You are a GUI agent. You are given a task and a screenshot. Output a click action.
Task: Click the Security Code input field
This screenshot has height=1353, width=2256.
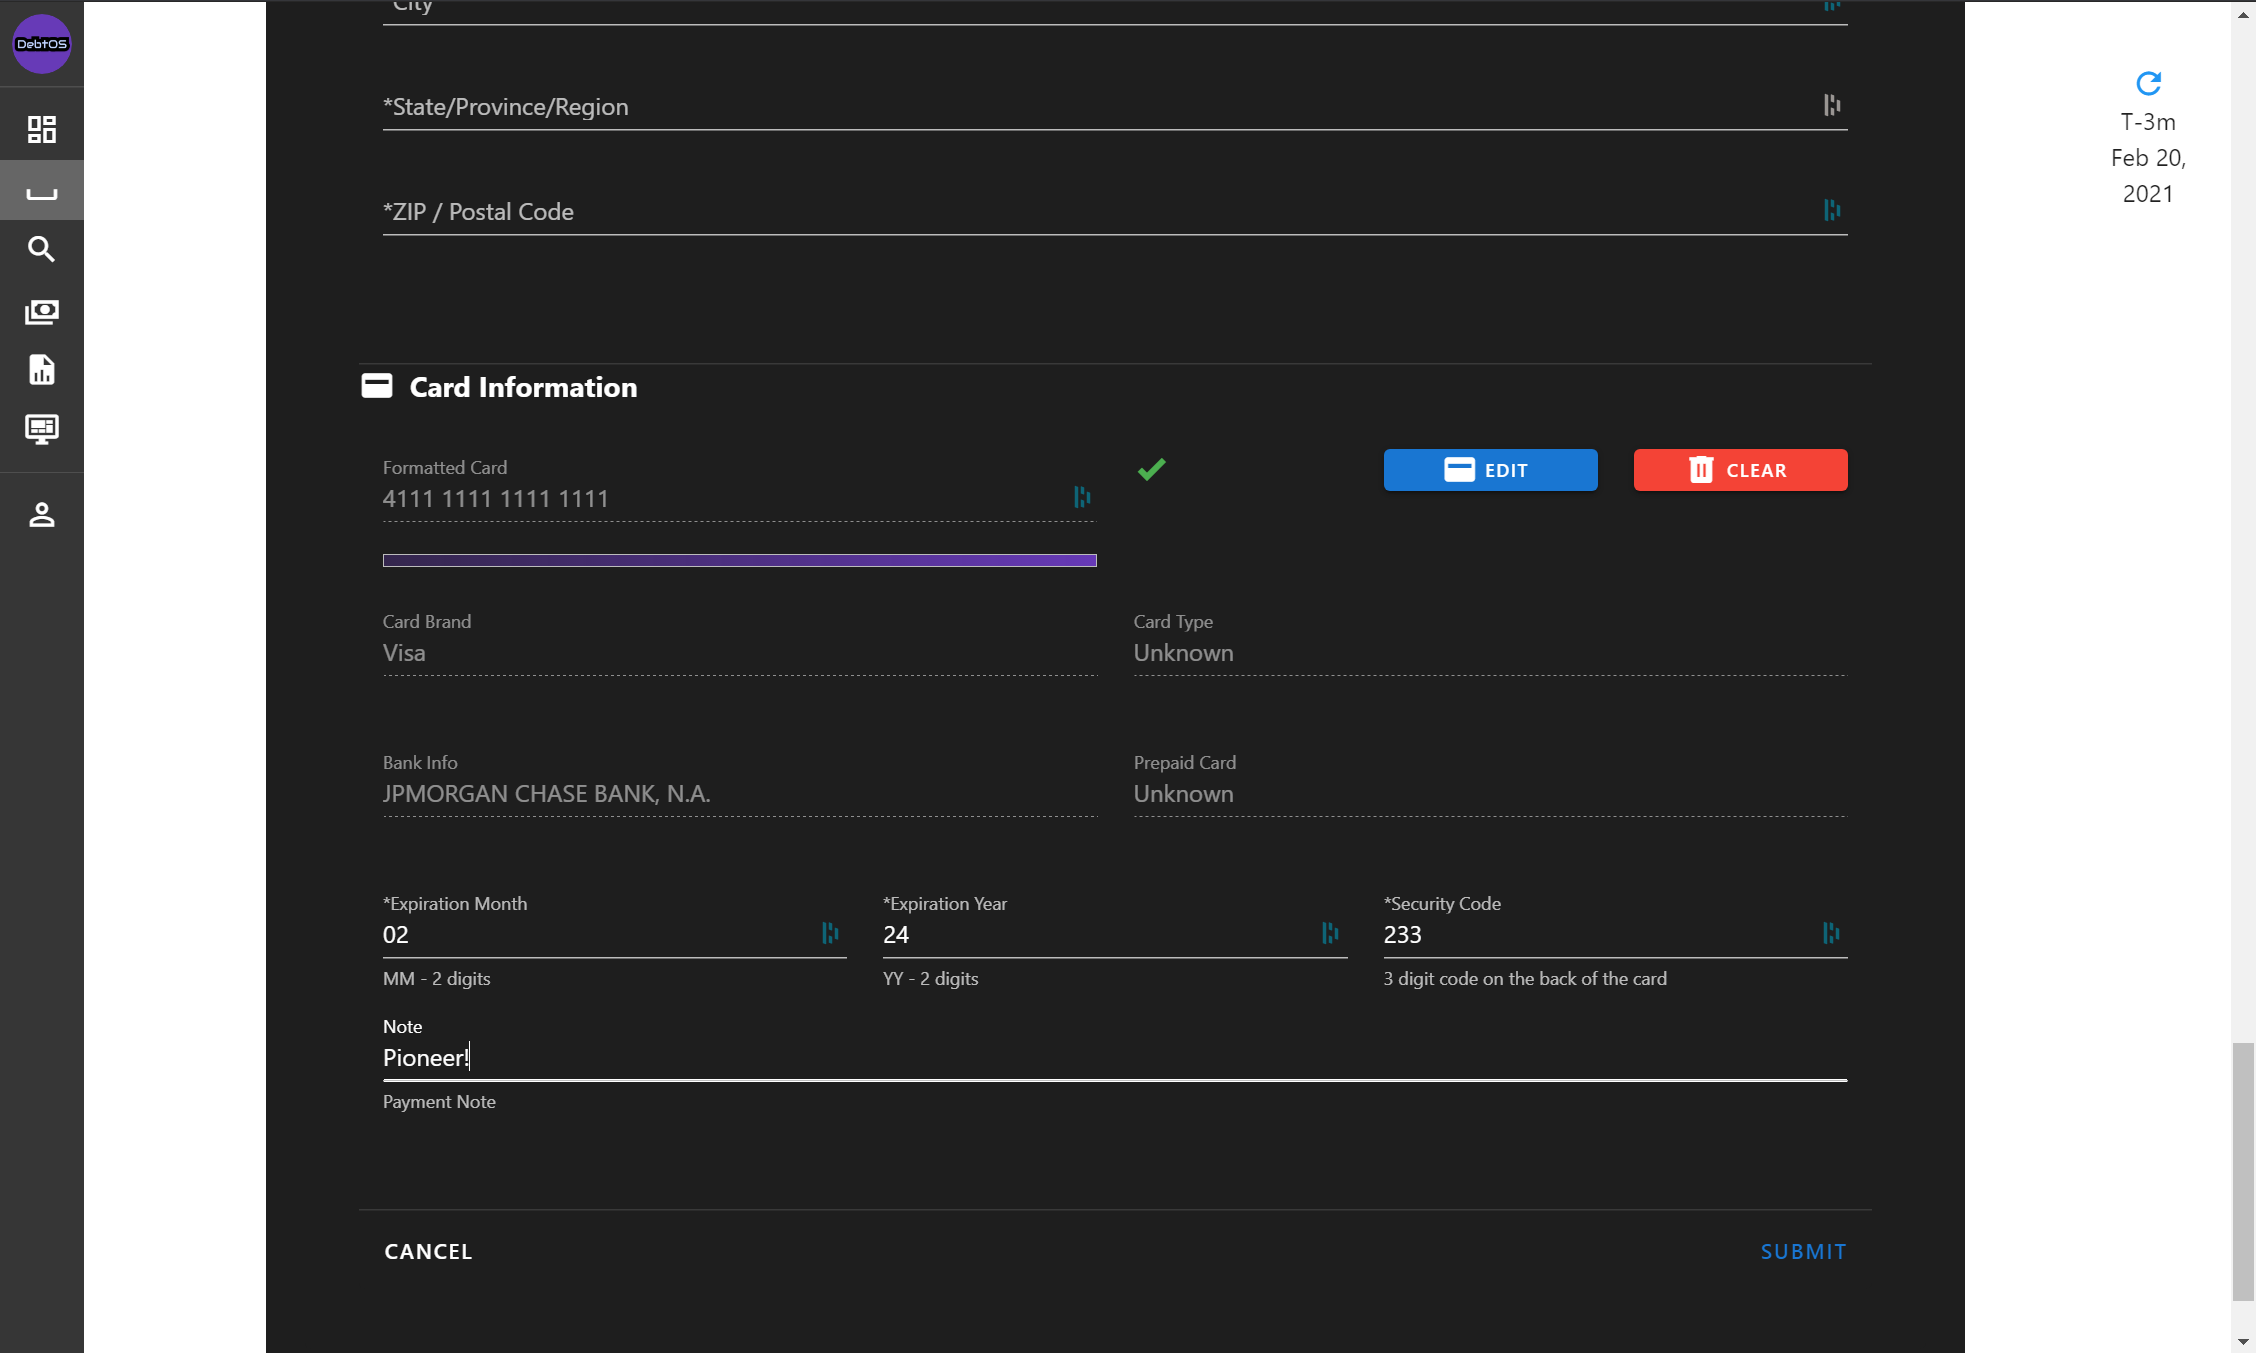[1600, 935]
